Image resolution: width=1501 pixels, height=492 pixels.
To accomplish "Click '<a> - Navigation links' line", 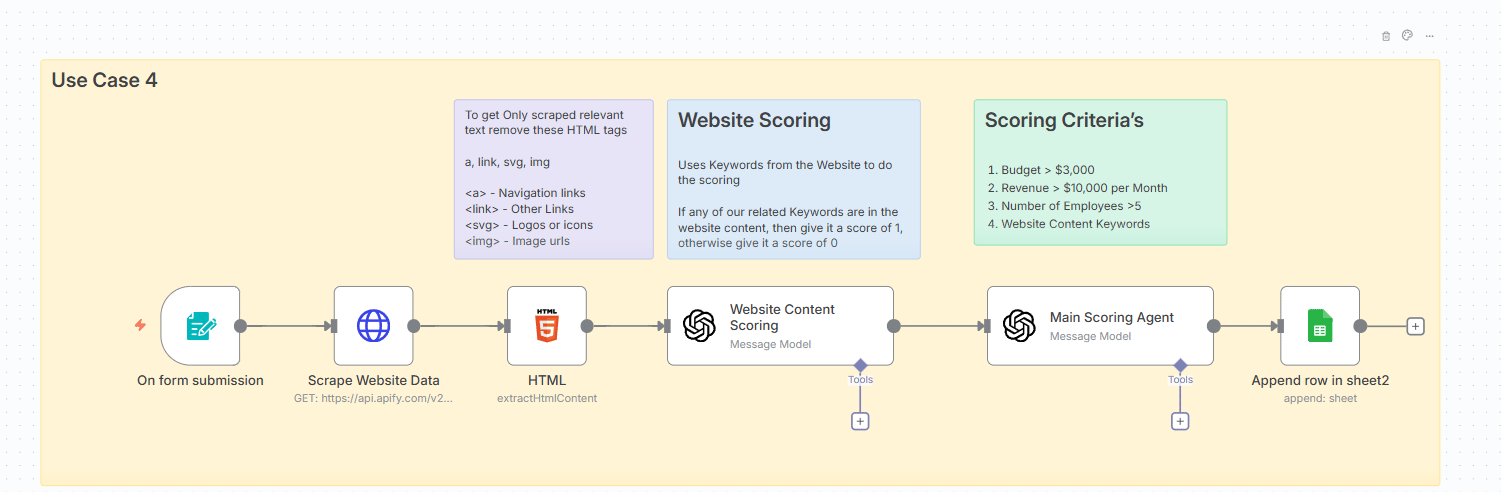I will pos(525,193).
